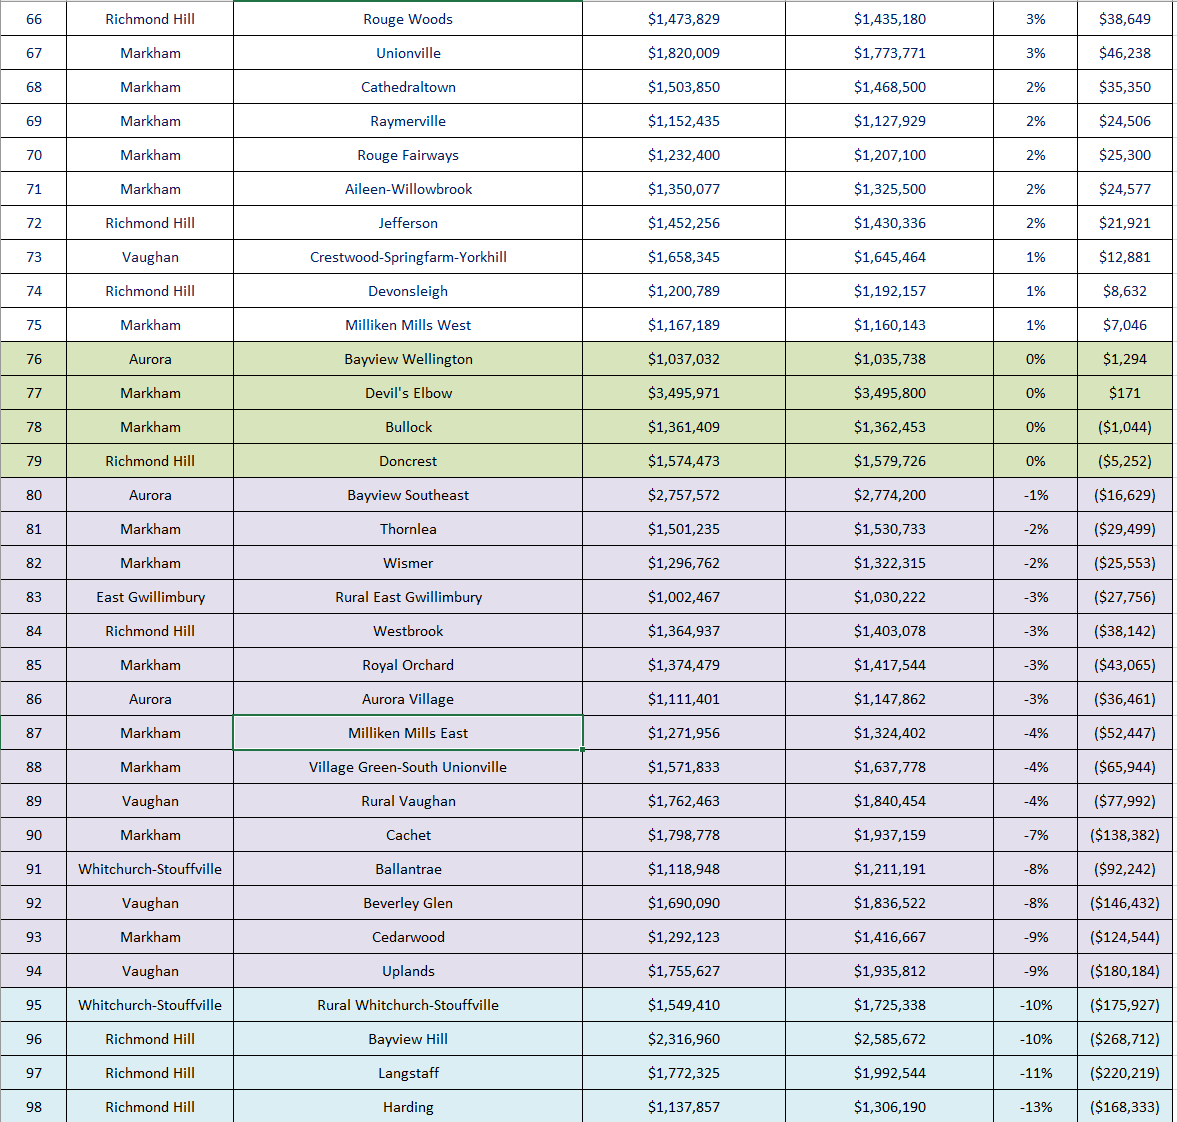1177x1122 pixels.
Task: Select the Rouge Fairways cell
Action: pos(408,155)
